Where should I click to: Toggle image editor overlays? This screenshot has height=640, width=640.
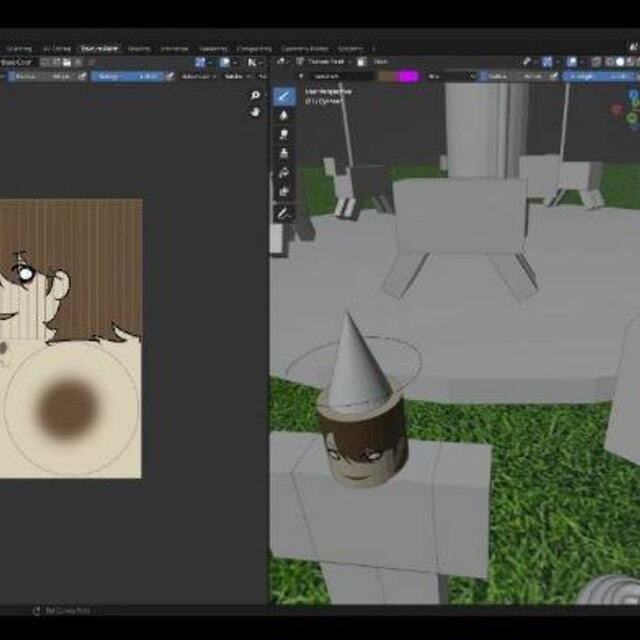click(x=224, y=62)
